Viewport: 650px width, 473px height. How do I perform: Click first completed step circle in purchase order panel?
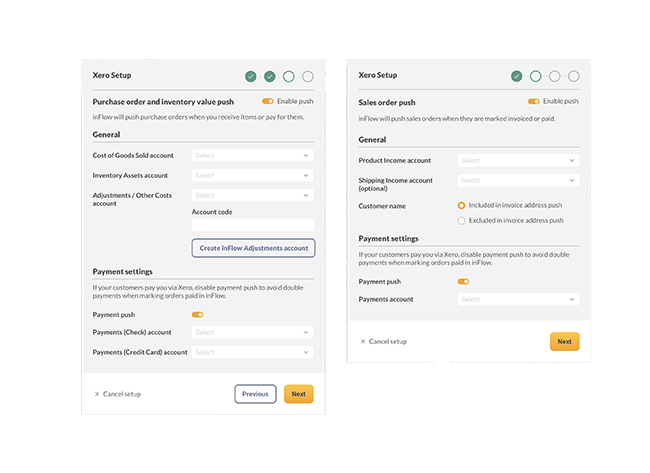click(250, 76)
